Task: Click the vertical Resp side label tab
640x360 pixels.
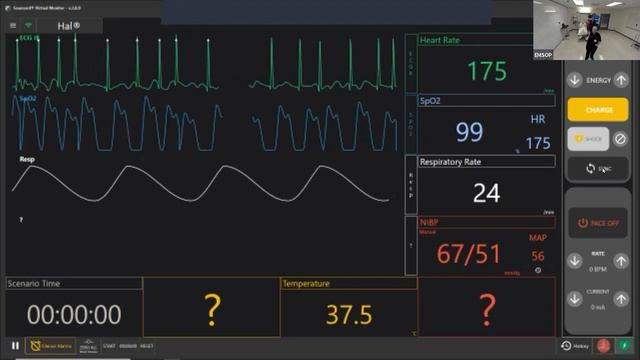Action: 411,185
